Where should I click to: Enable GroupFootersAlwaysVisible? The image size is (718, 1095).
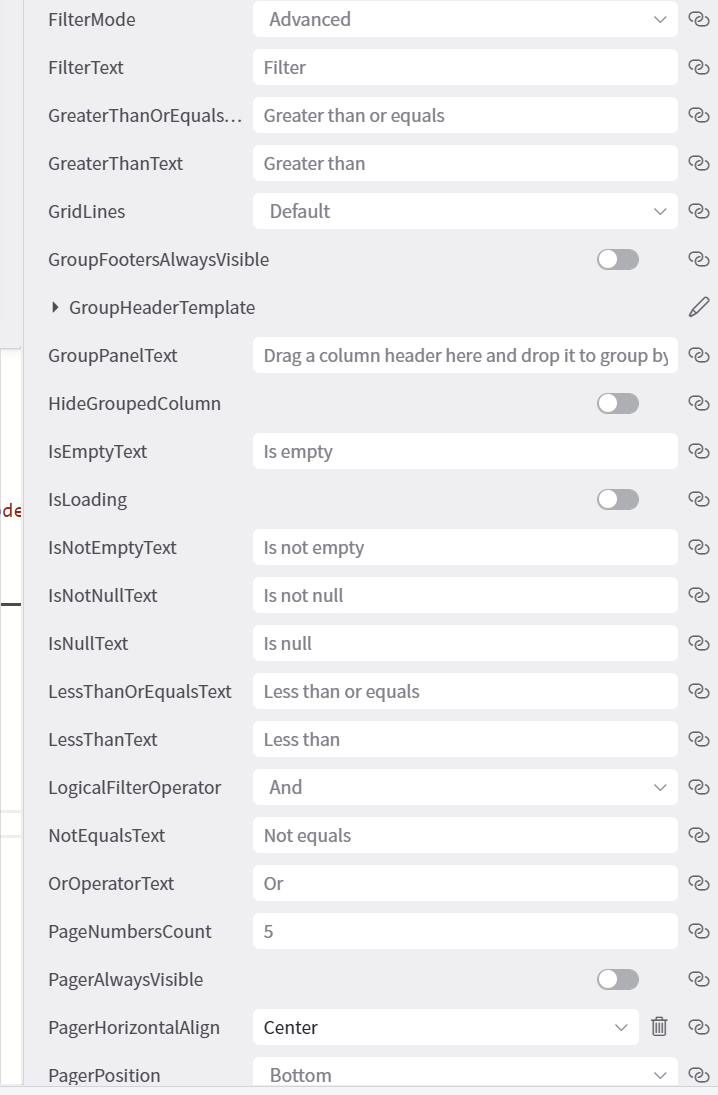click(617, 259)
